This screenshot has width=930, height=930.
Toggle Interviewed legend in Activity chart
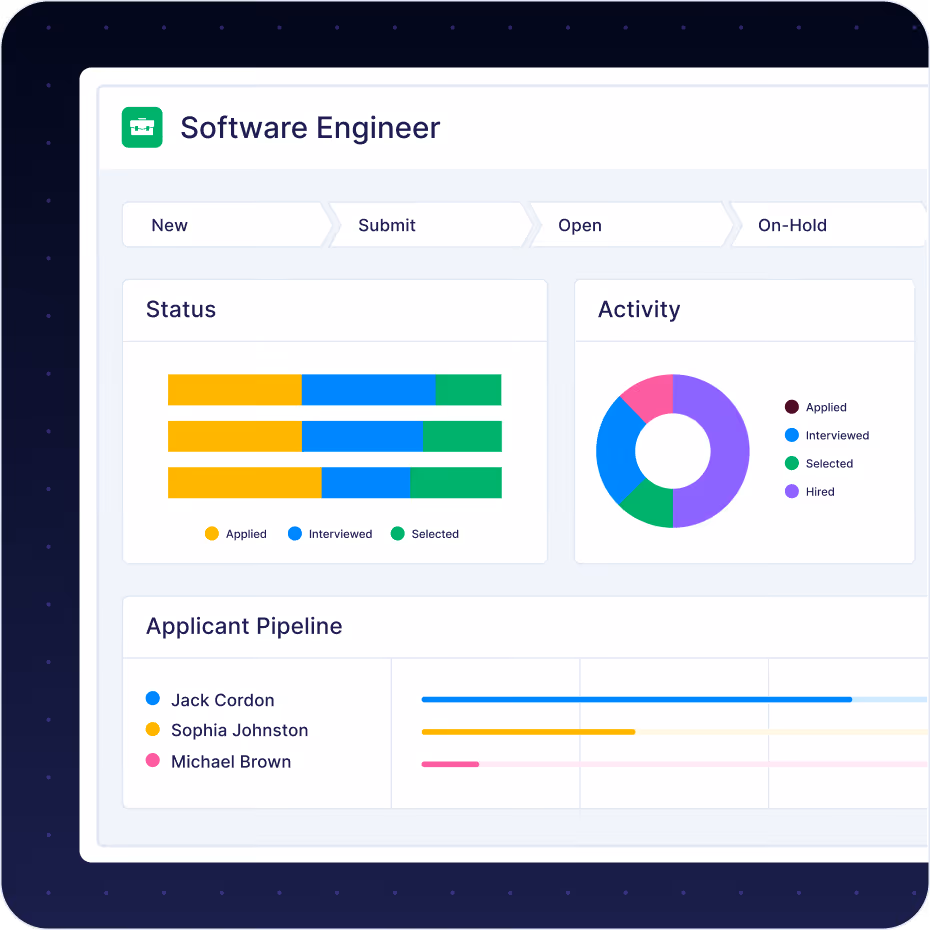(x=827, y=435)
